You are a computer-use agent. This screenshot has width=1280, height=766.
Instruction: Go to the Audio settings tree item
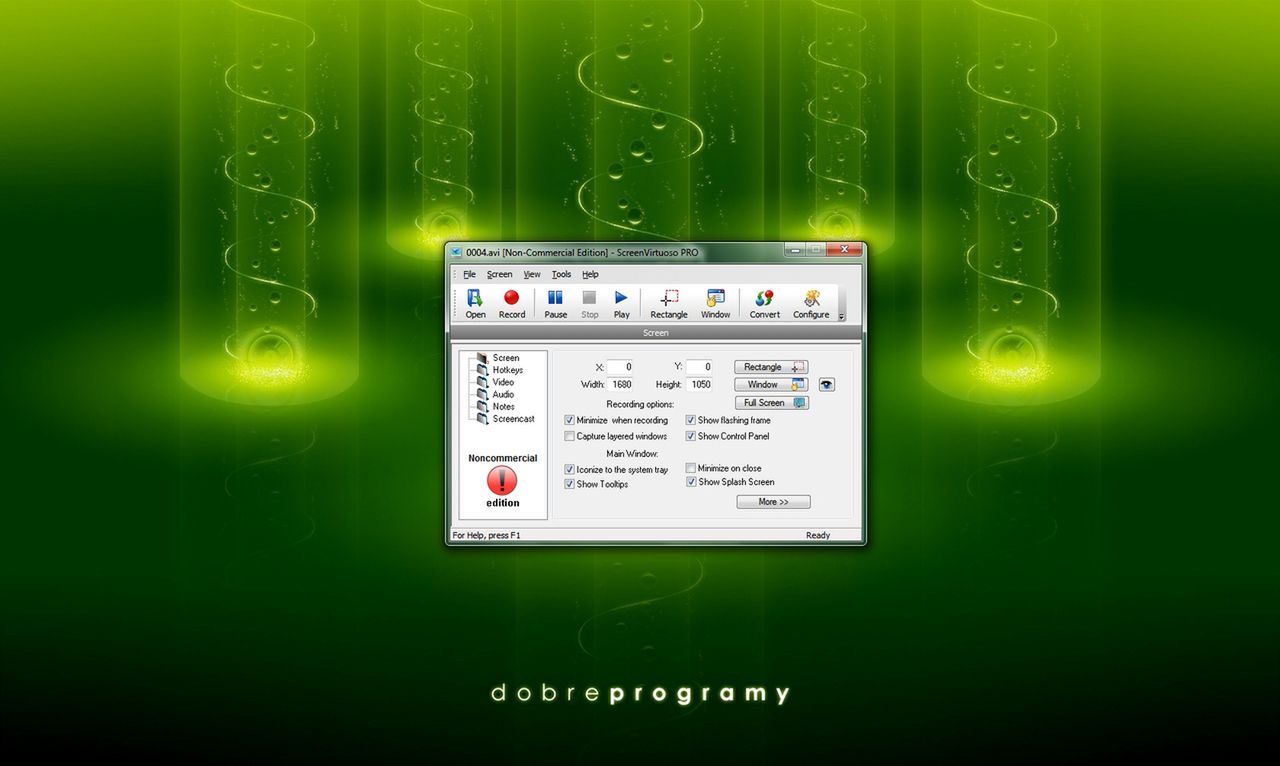tap(503, 394)
